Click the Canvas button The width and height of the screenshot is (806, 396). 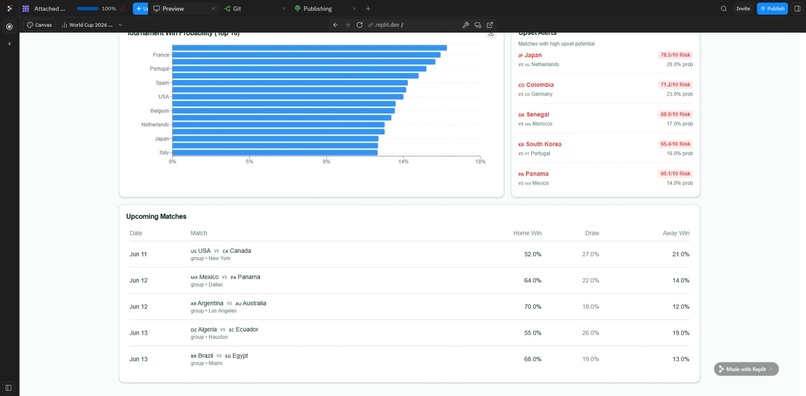tap(40, 25)
